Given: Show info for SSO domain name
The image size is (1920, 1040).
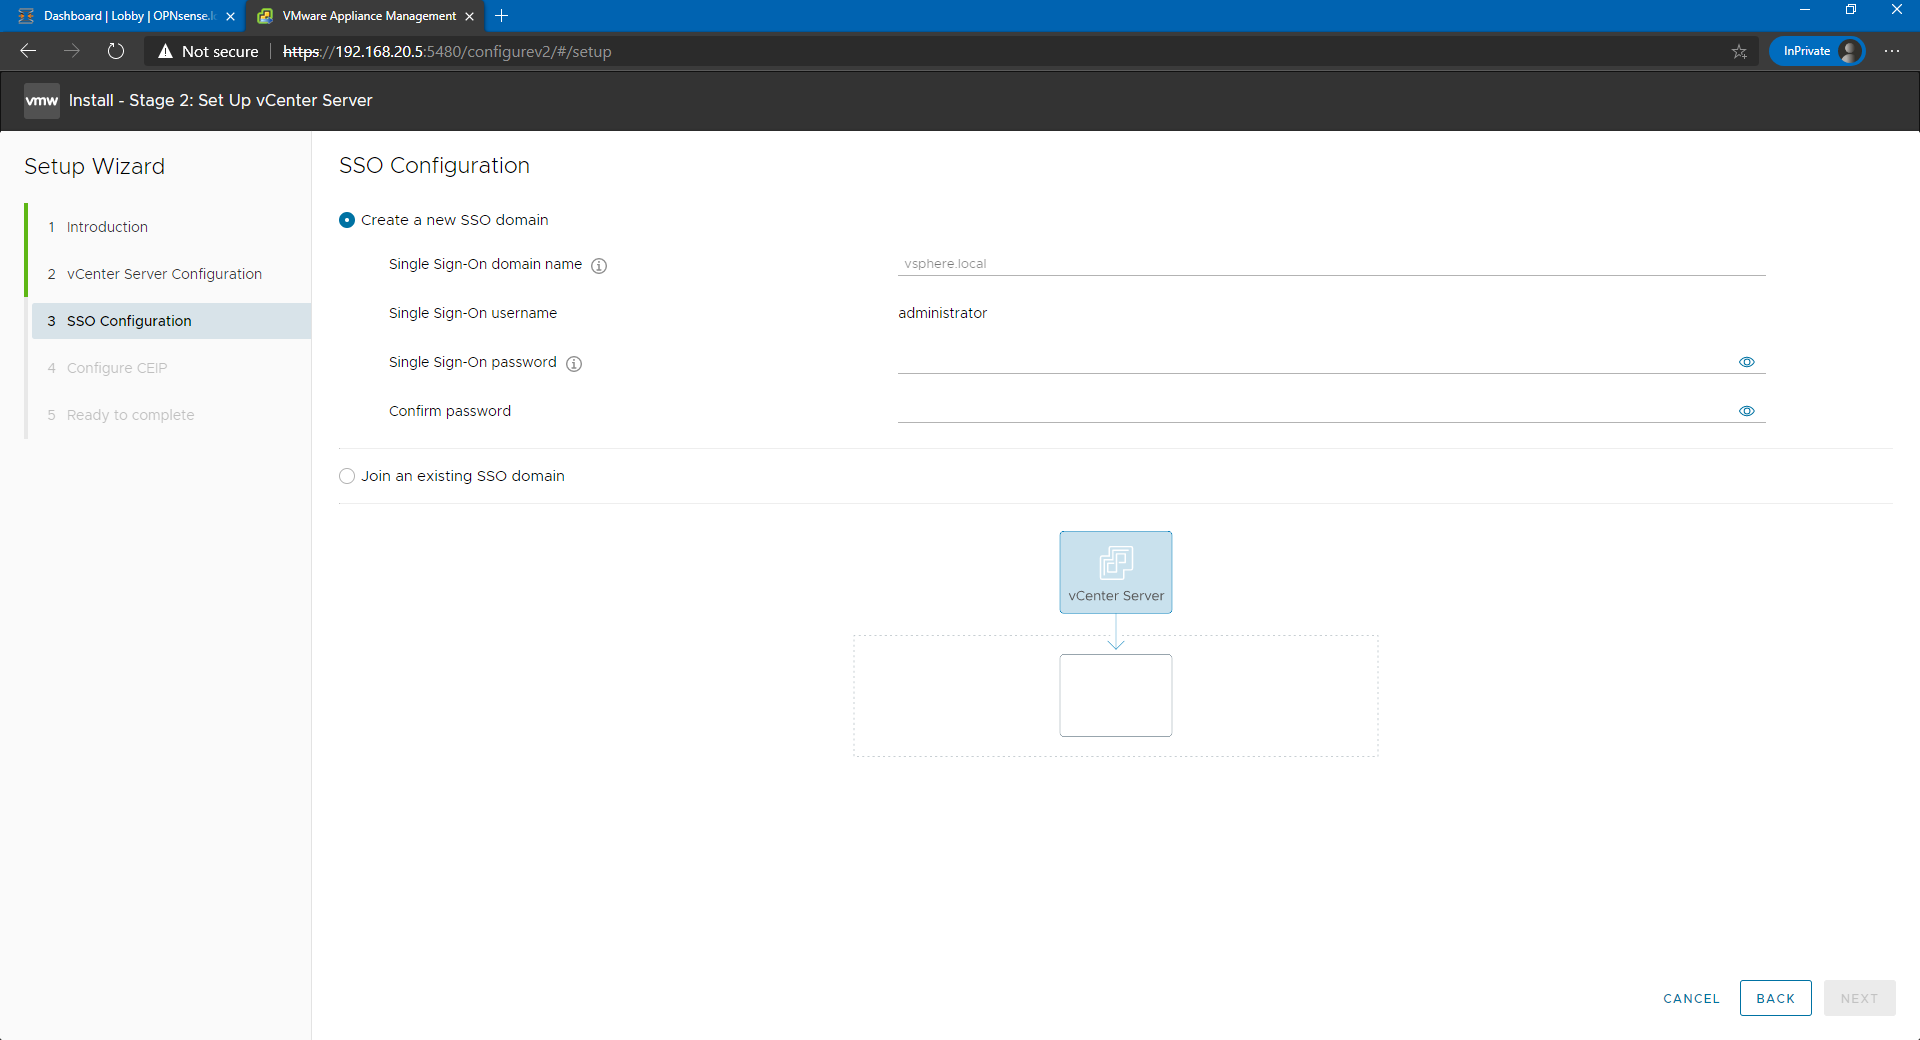Looking at the screenshot, I should click(599, 265).
